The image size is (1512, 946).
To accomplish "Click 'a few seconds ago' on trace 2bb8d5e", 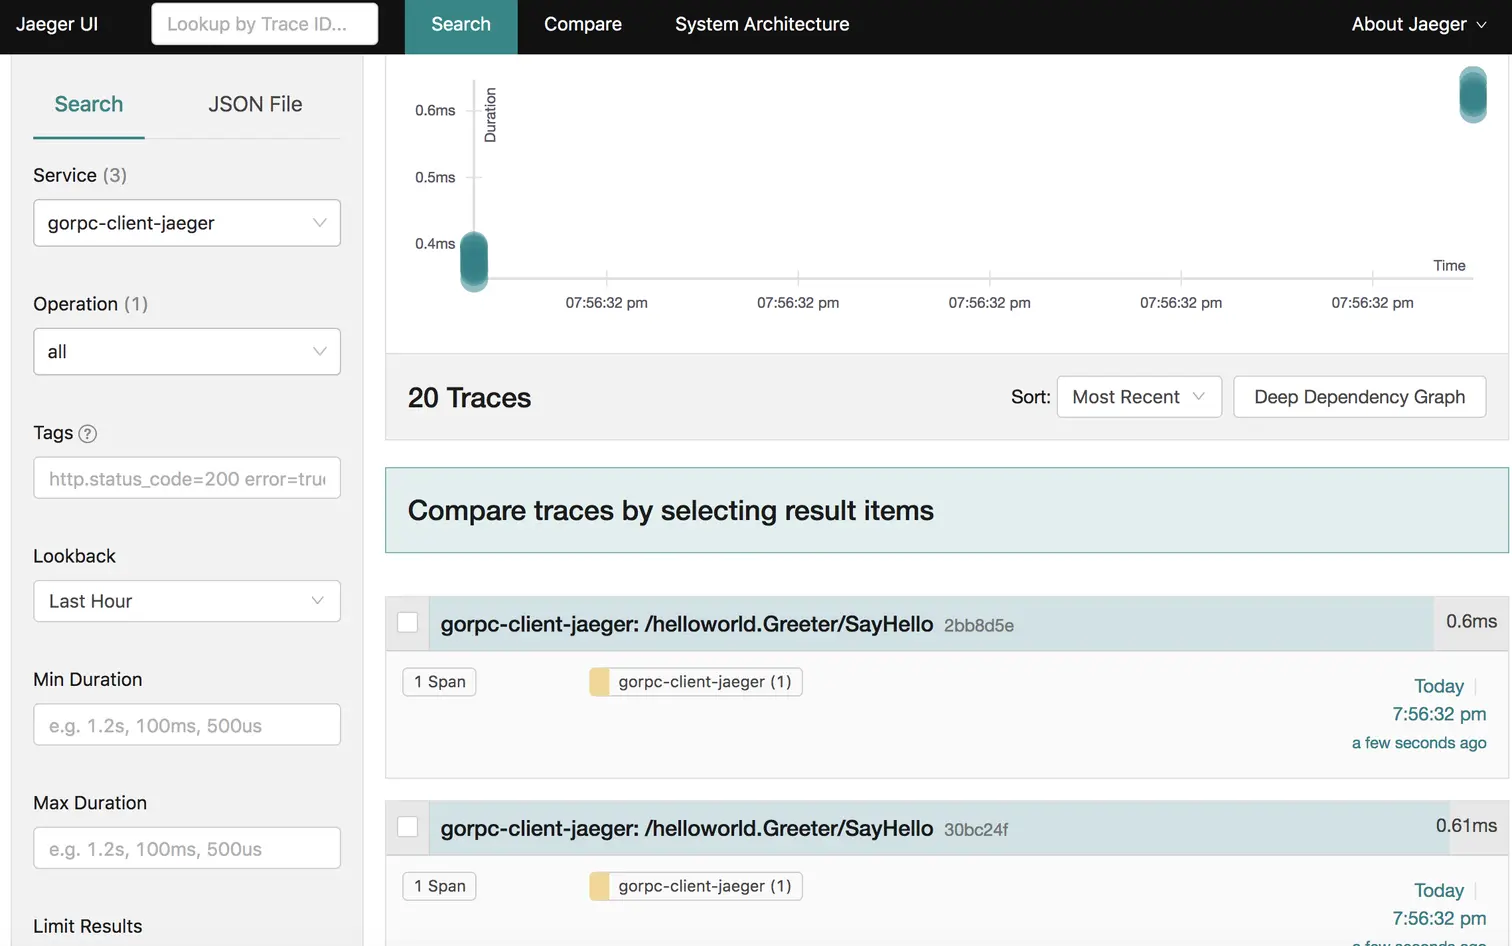I will tap(1419, 743).
